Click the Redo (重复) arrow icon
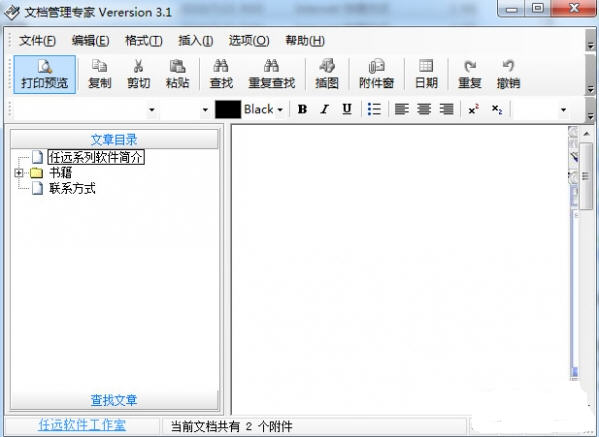Image resolution: width=599 pixels, height=437 pixels. (x=469, y=74)
